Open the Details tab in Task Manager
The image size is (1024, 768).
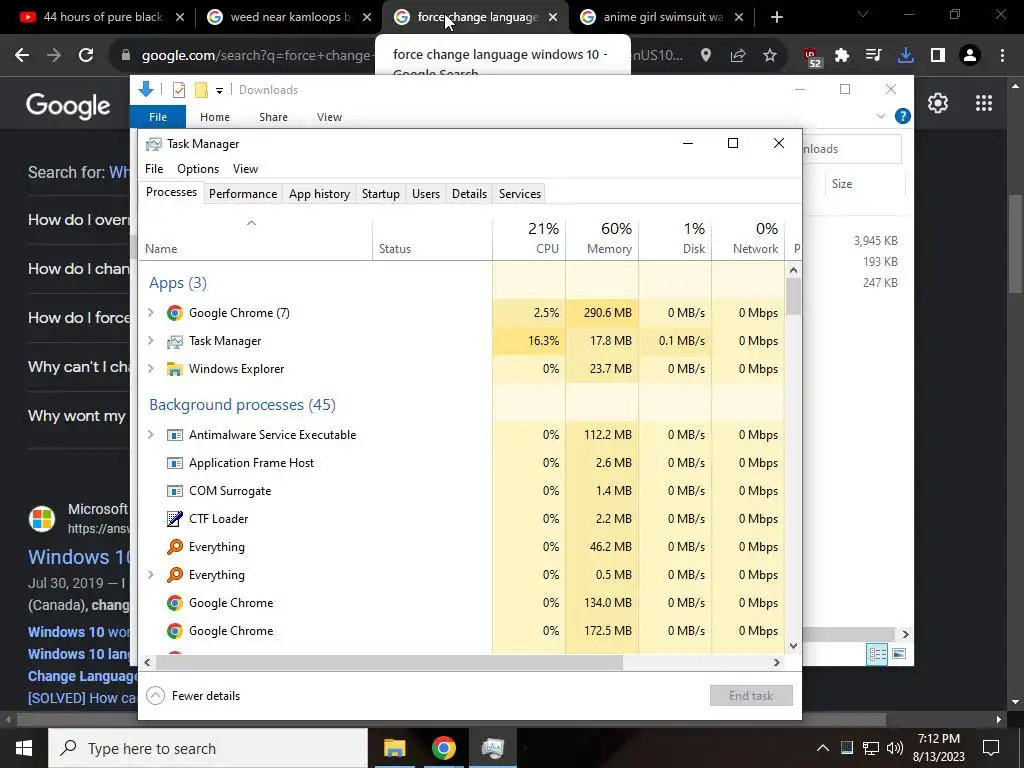click(470, 194)
